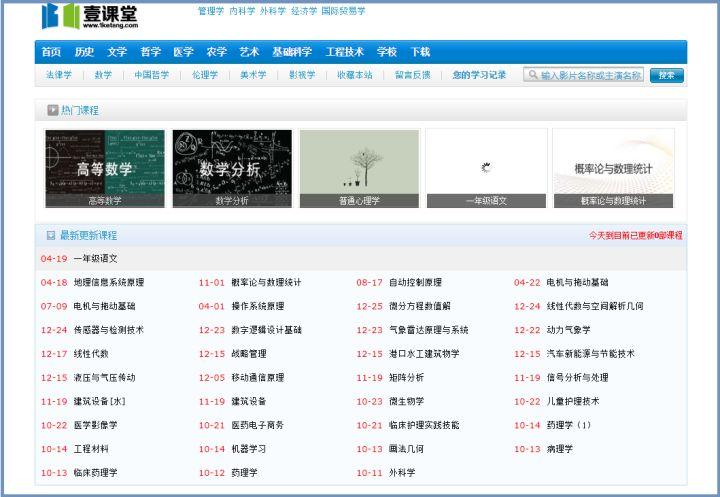The image size is (720, 497).
Task: Click the 影视学 sub-nav link
Action: [302, 75]
